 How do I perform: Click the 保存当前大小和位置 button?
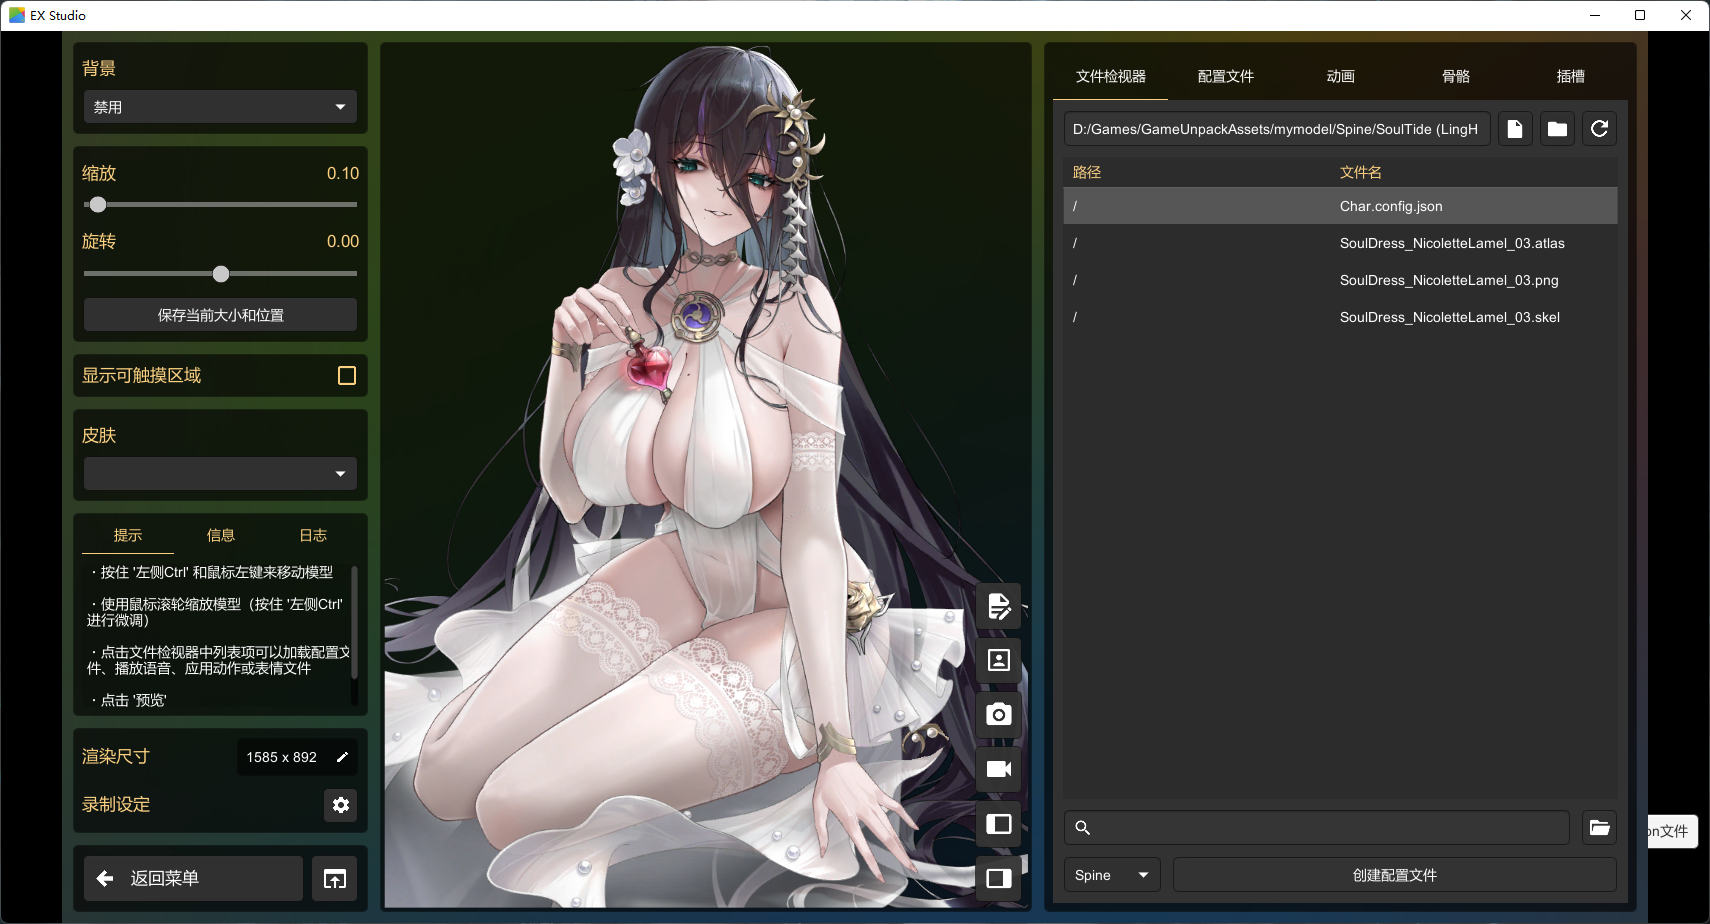point(220,315)
